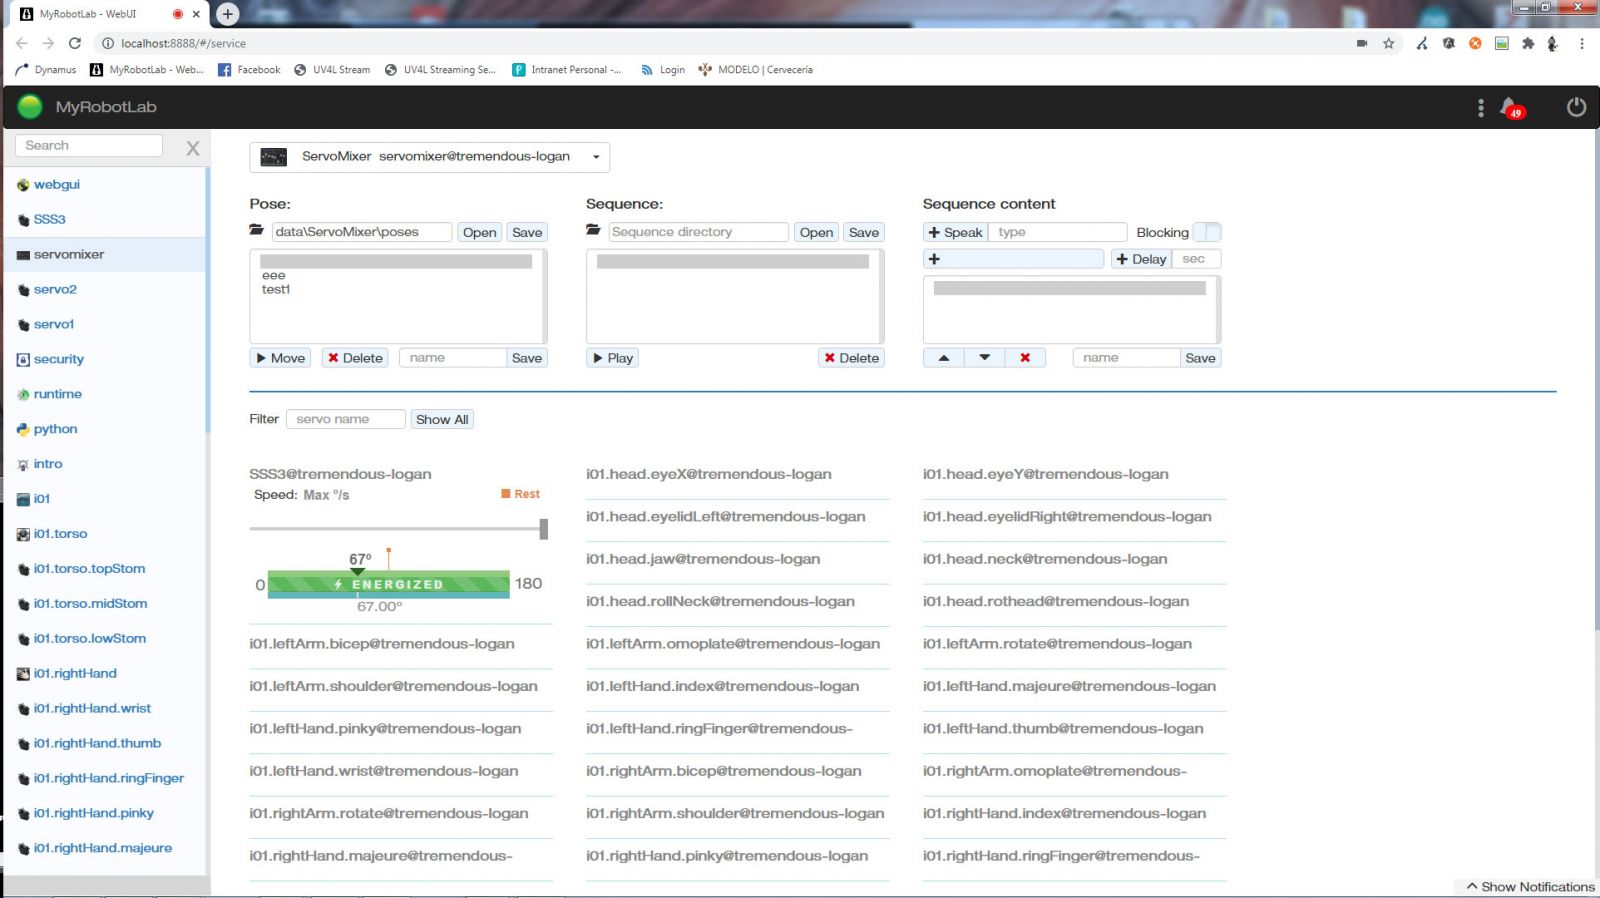Click the power shutdown icon in header
This screenshot has height=898, width=1600.
click(x=1576, y=107)
